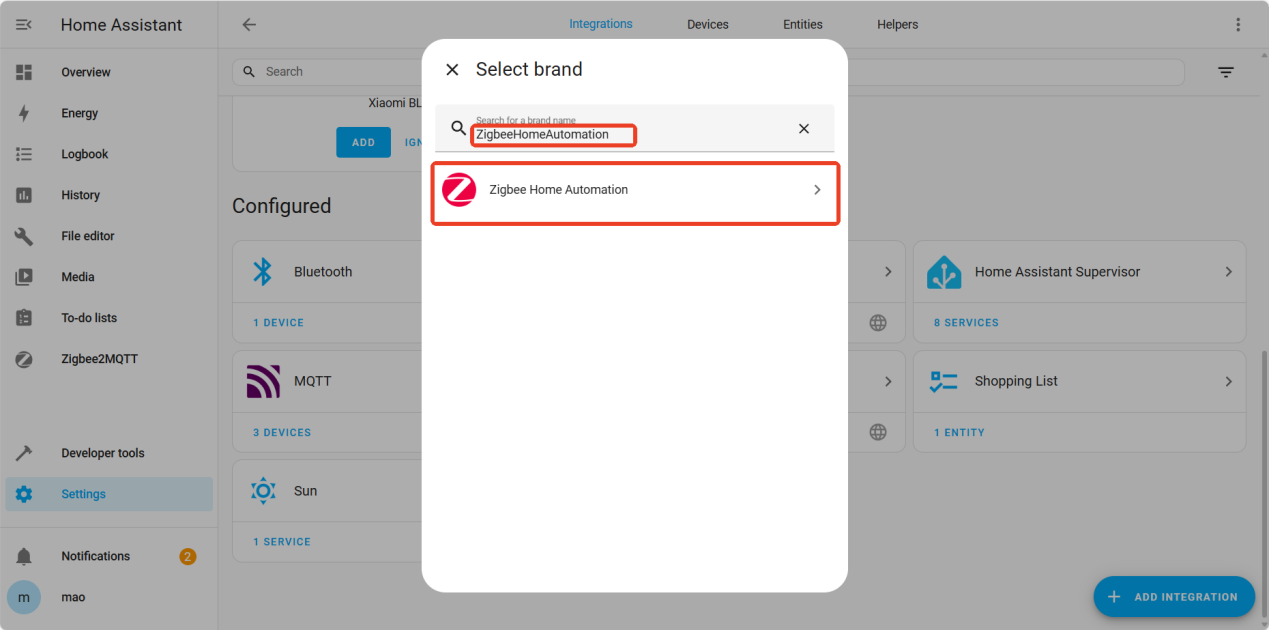Click the MQTT integration logo
This screenshot has height=630, width=1269.
pos(263,381)
